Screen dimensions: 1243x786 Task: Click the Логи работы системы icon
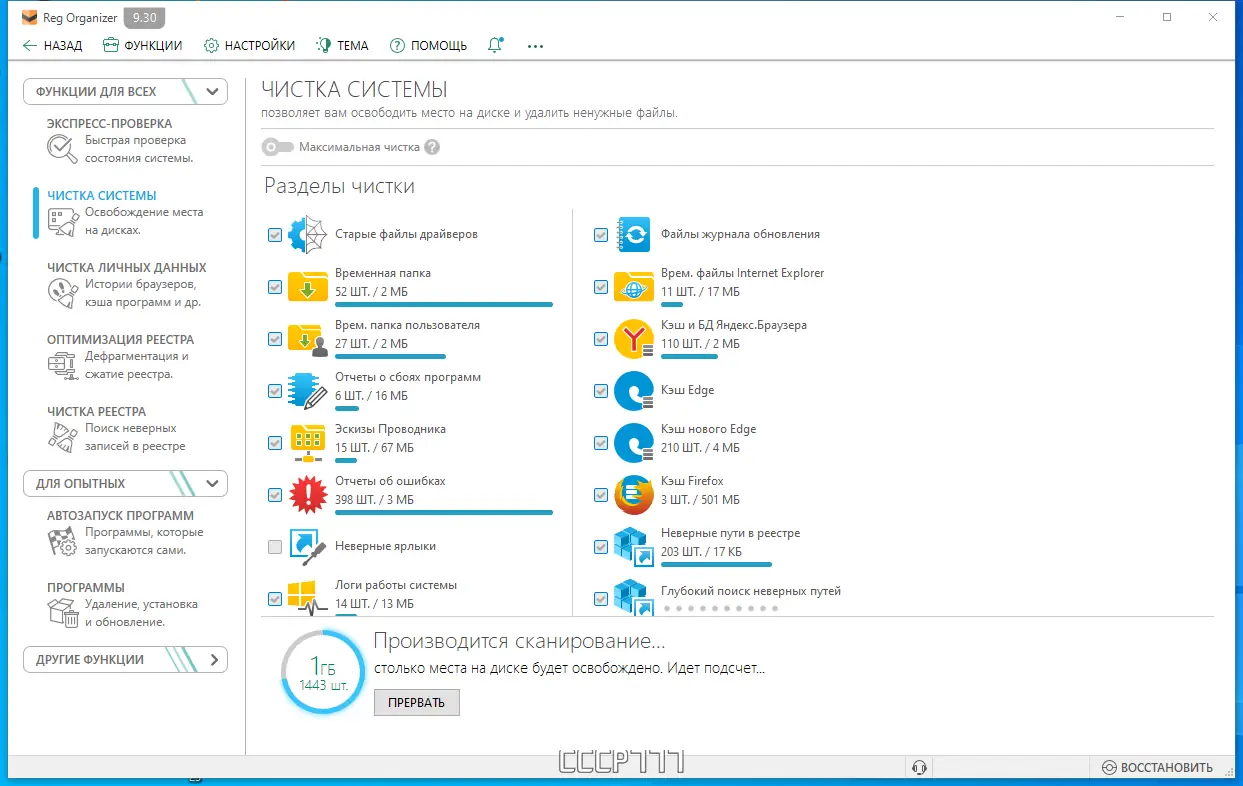[307, 596]
